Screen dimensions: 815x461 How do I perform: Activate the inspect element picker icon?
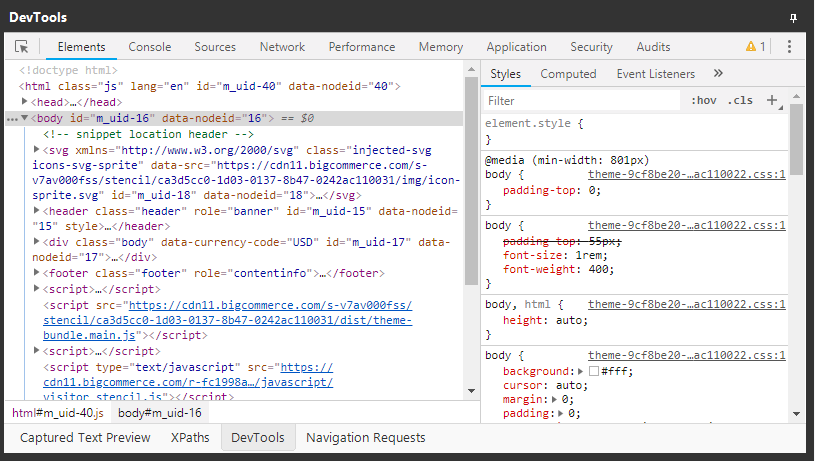(22, 47)
